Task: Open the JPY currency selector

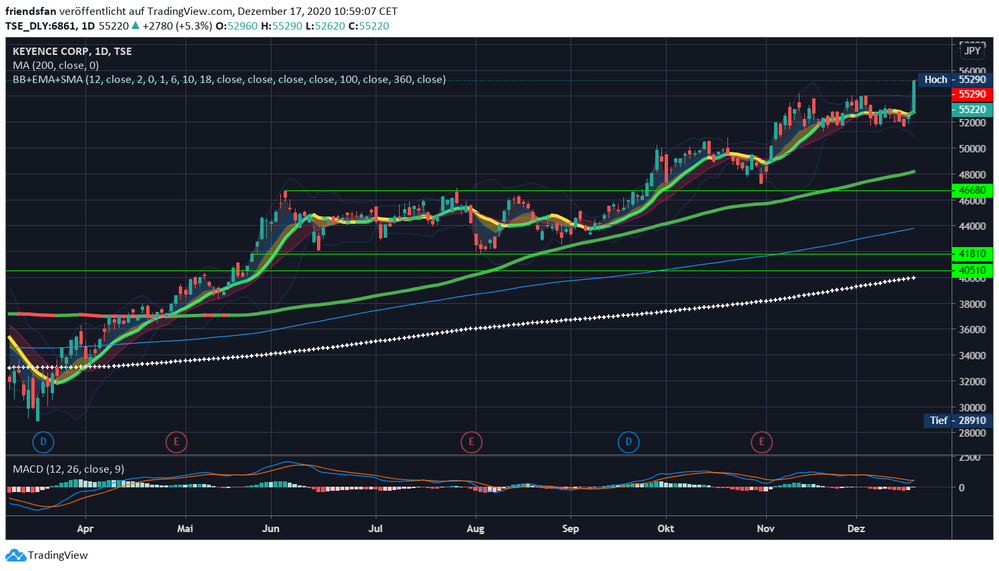Action: tap(971, 49)
